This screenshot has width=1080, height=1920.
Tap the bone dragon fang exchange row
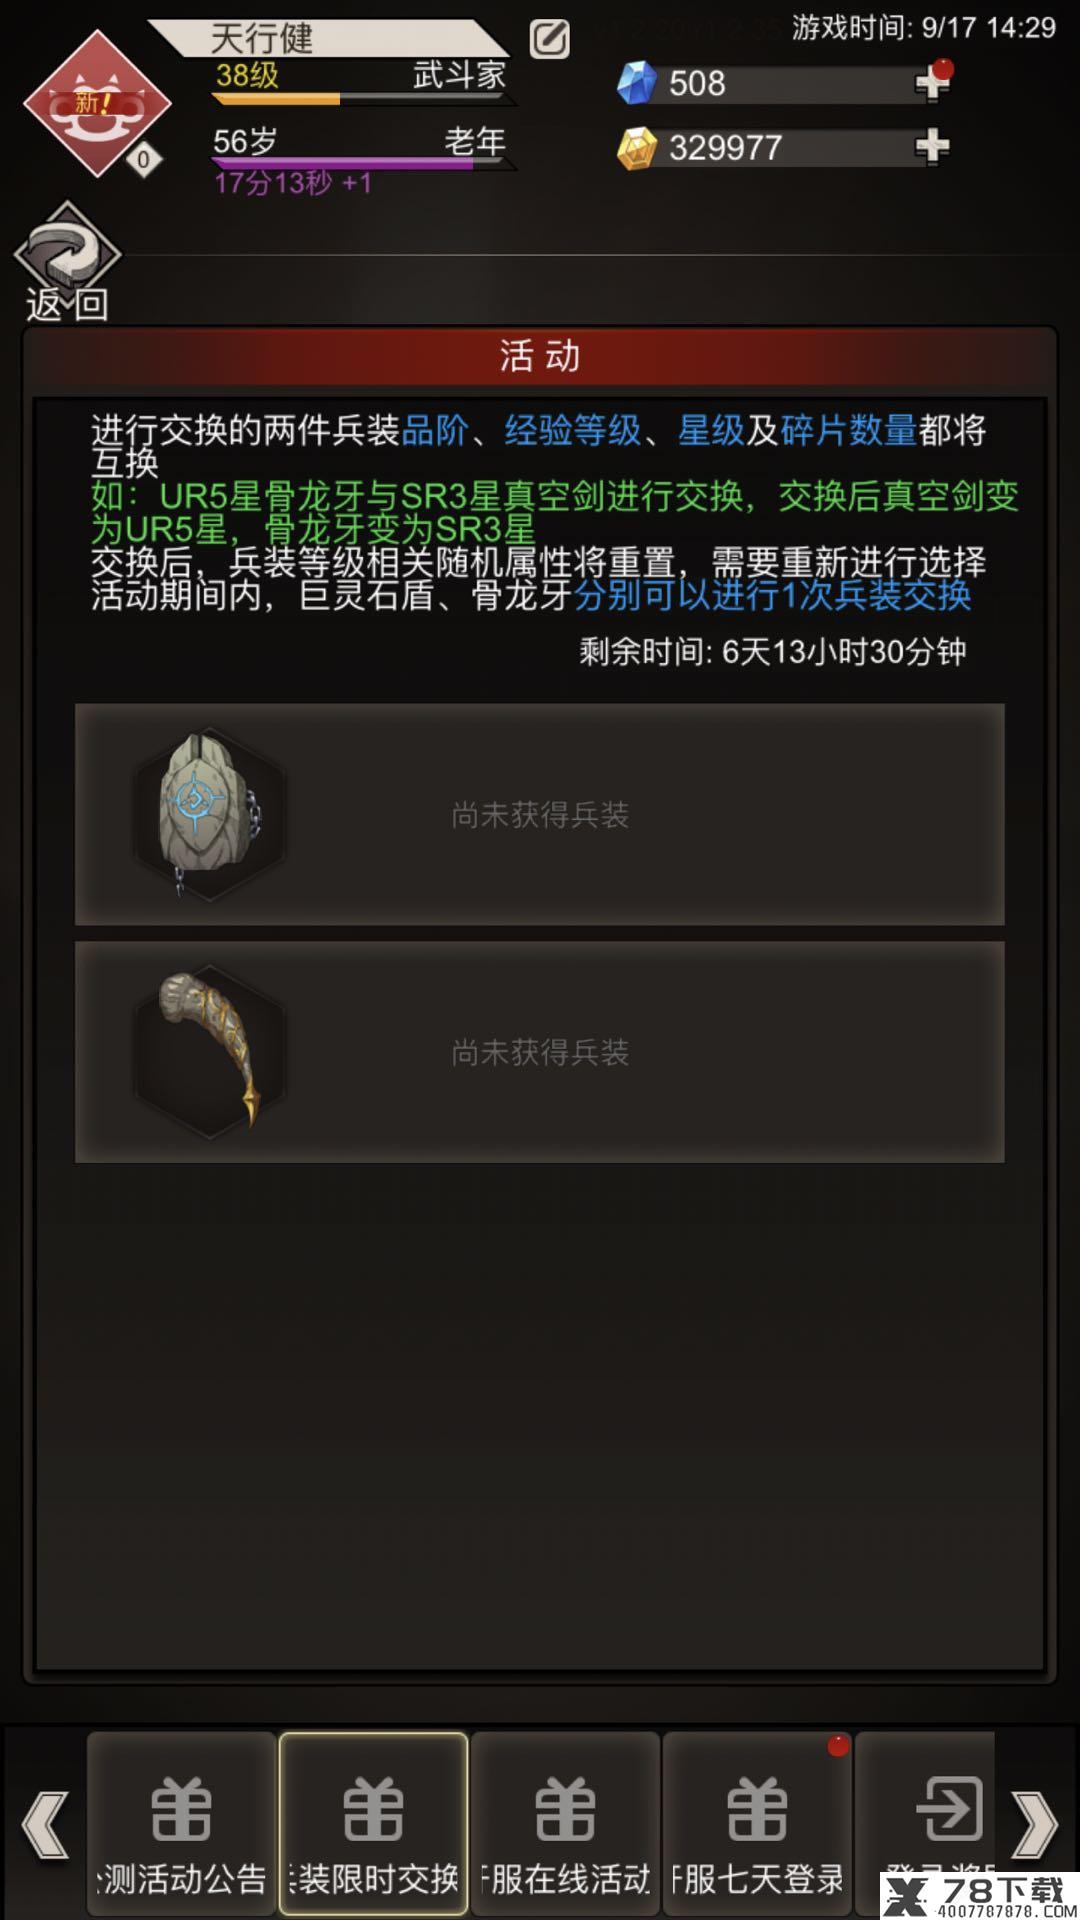coord(540,1052)
